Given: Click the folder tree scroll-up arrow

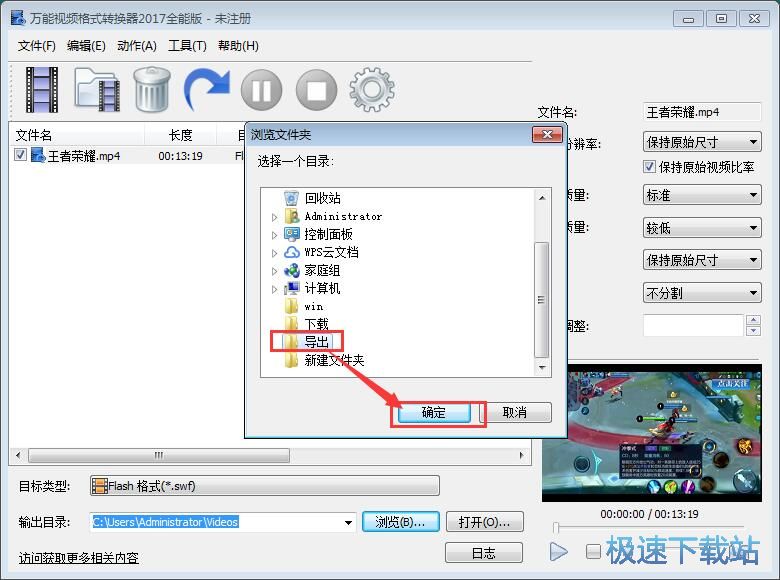Looking at the screenshot, I should coord(542,198).
